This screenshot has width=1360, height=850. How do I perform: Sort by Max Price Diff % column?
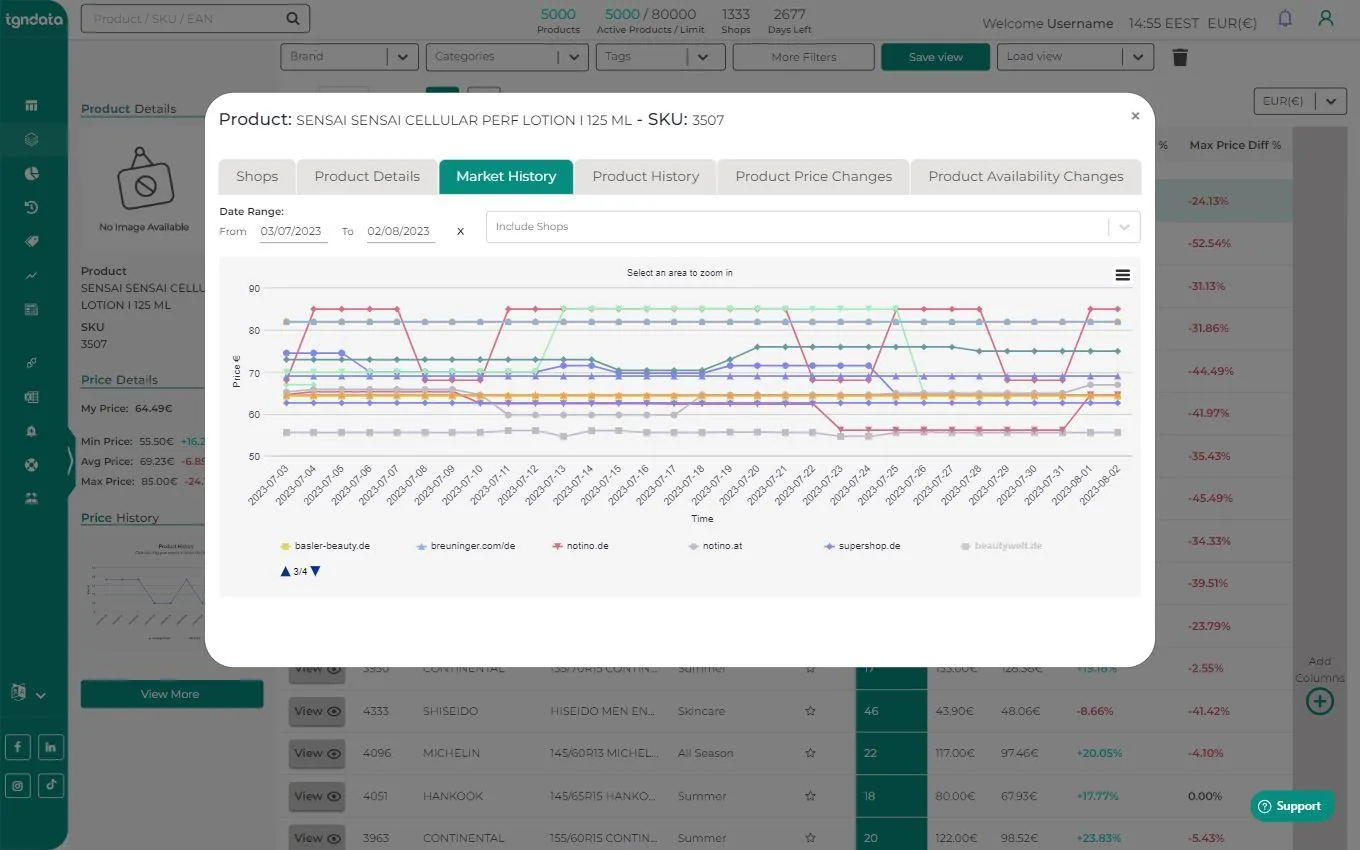1235,145
